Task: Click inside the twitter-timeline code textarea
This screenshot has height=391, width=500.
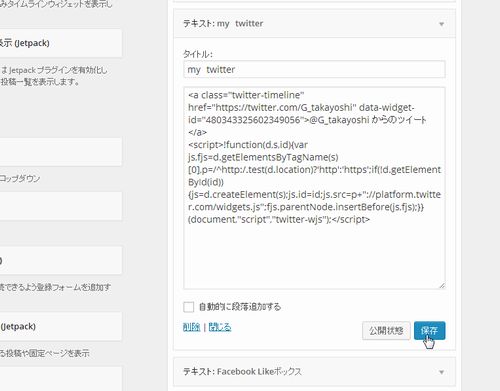Action: (314, 188)
